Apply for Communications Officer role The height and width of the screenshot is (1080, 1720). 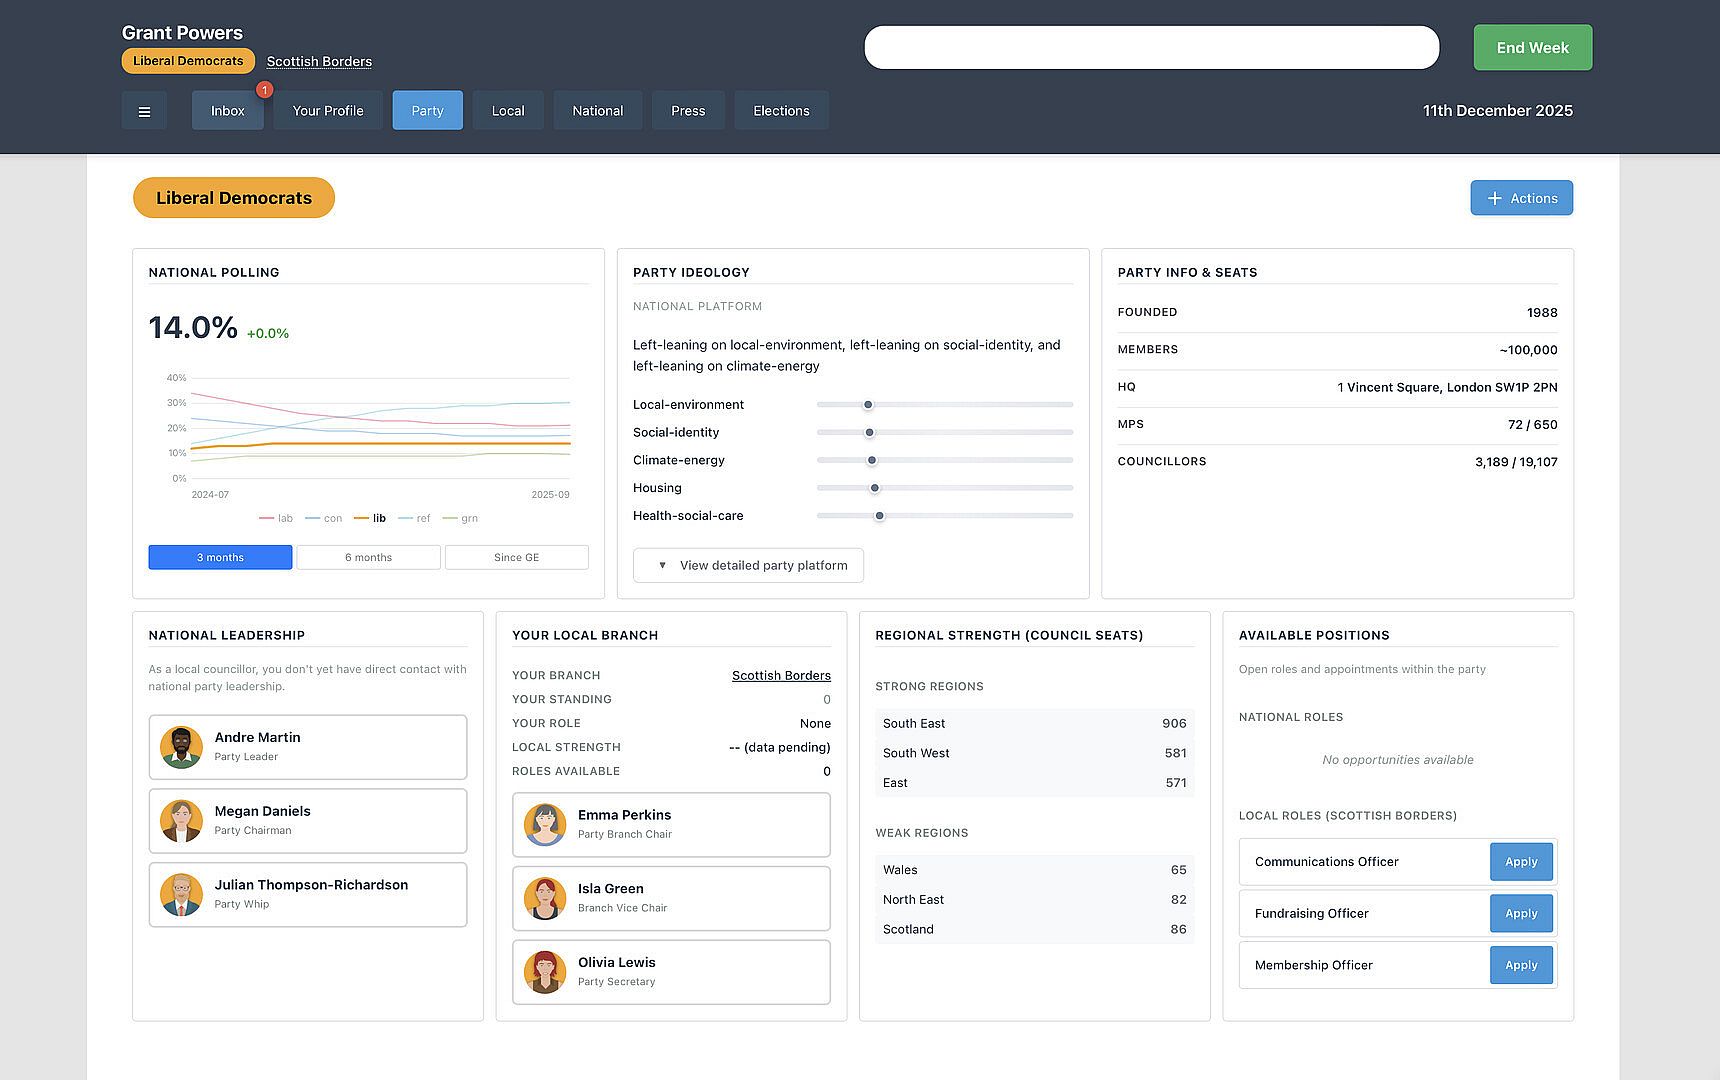pos(1520,862)
